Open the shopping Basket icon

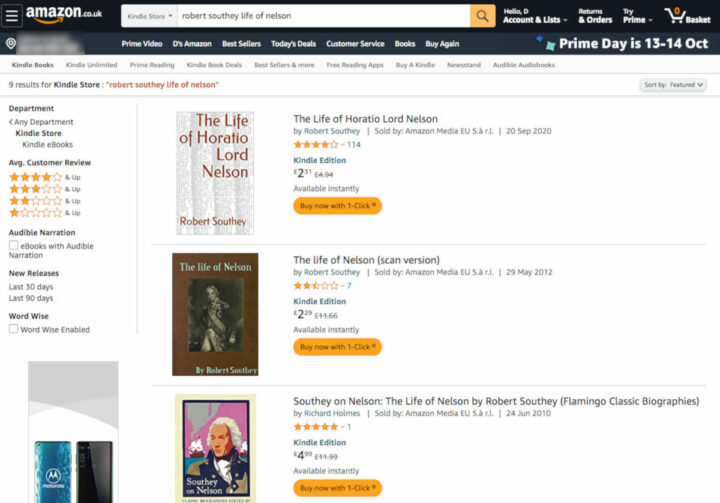coord(690,16)
